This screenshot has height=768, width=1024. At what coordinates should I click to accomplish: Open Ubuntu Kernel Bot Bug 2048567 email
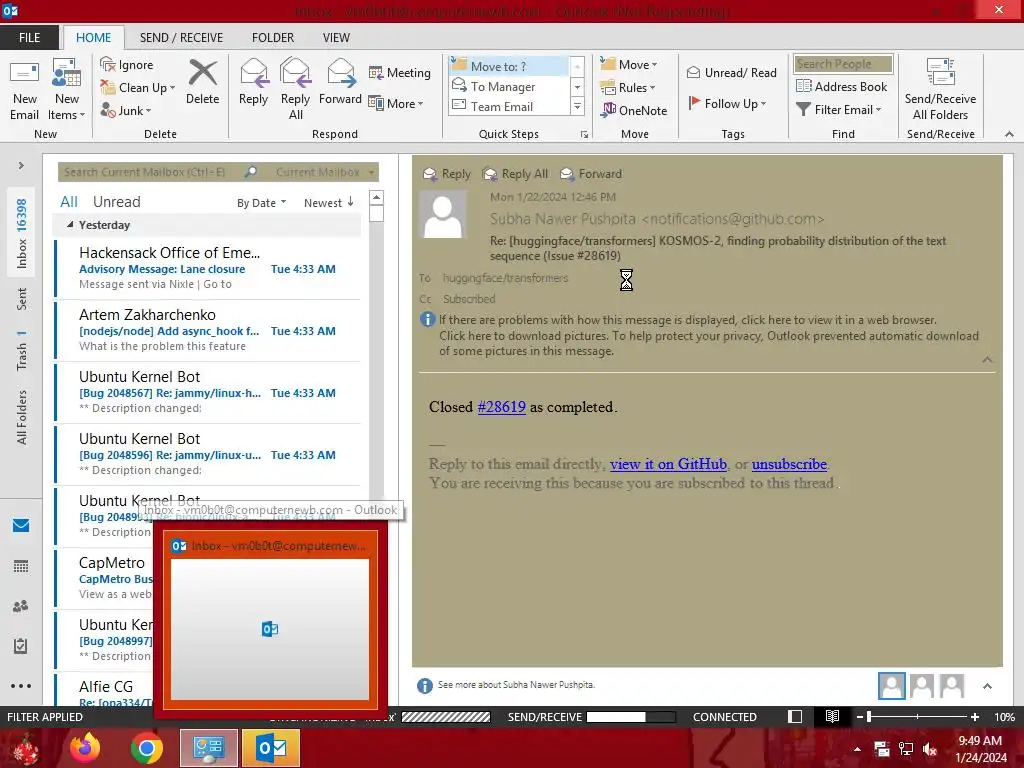point(208,392)
